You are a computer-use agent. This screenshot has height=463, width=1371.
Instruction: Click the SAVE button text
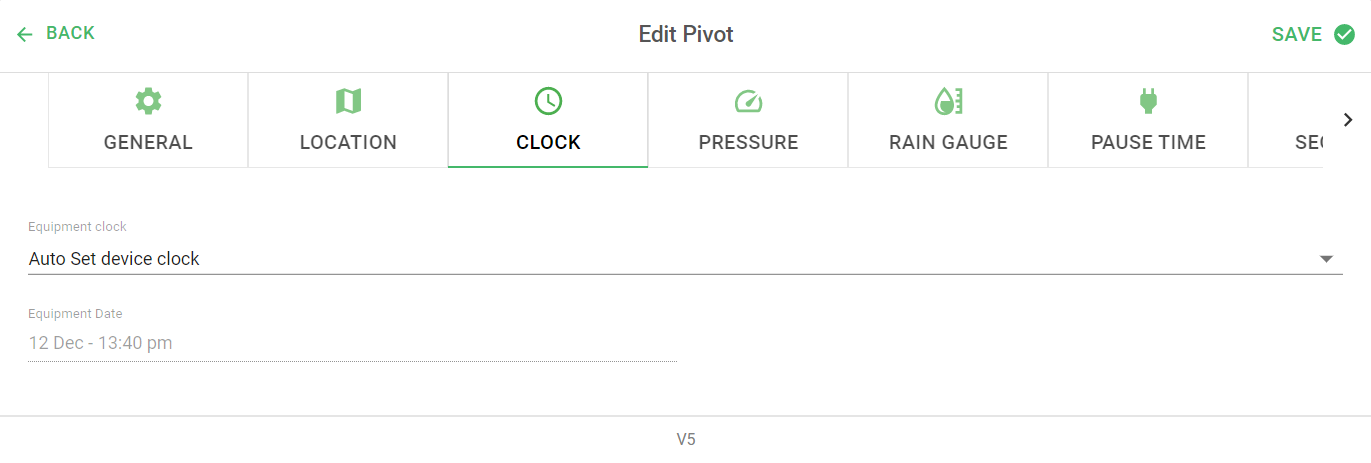(1297, 35)
